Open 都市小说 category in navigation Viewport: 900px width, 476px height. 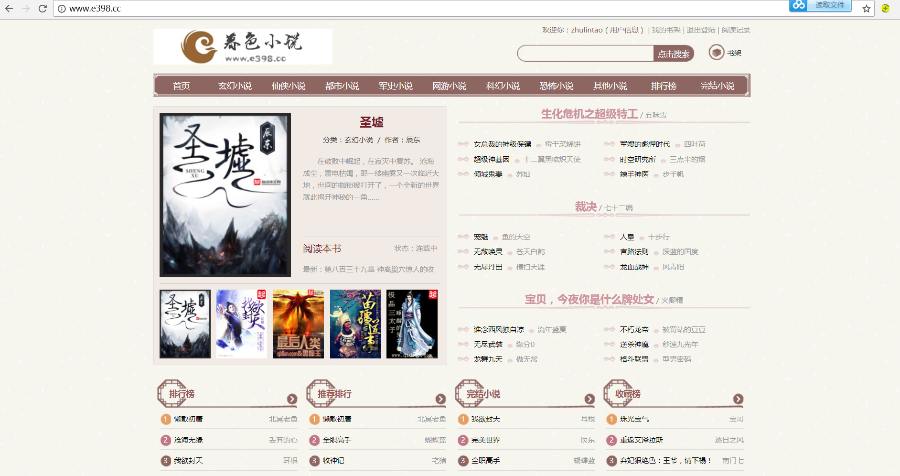(342, 86)
